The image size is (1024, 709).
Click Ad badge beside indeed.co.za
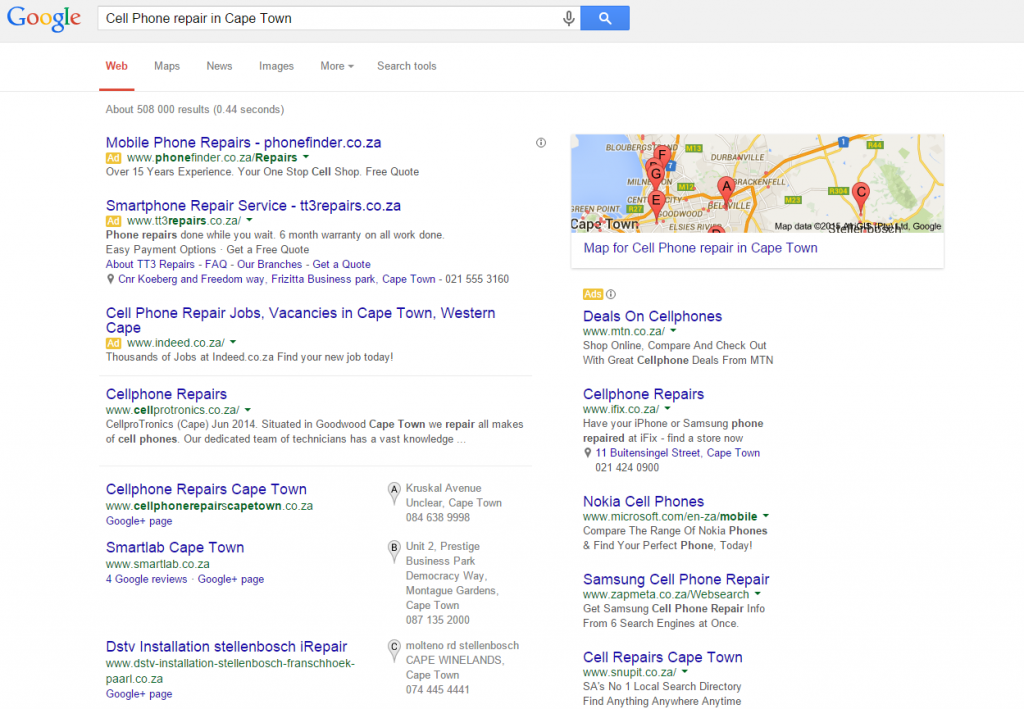pos(114,343)
